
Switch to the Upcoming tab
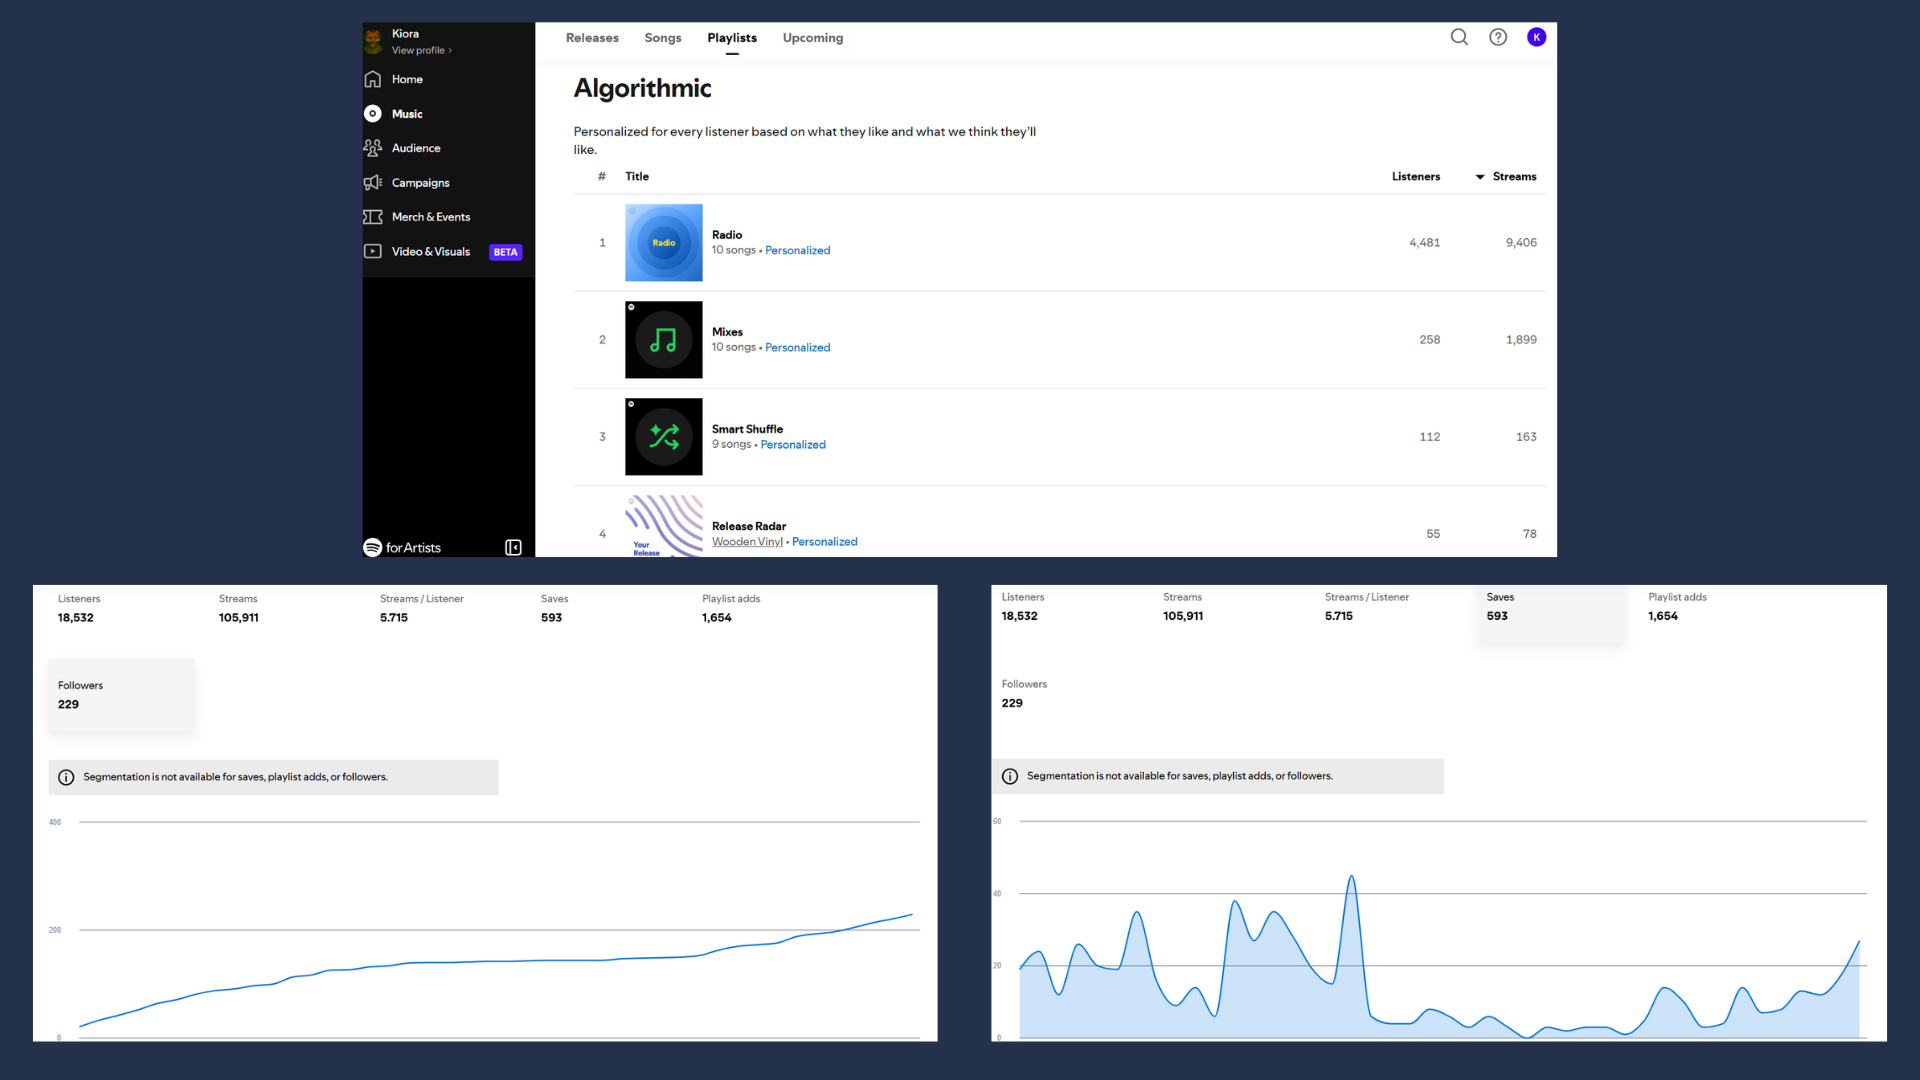pyautogui.click(x=812, y=38)
